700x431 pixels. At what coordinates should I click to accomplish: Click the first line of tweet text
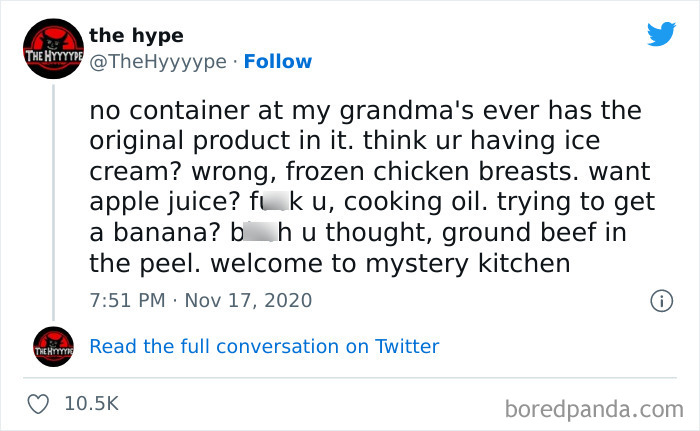[x=362, y=110]
